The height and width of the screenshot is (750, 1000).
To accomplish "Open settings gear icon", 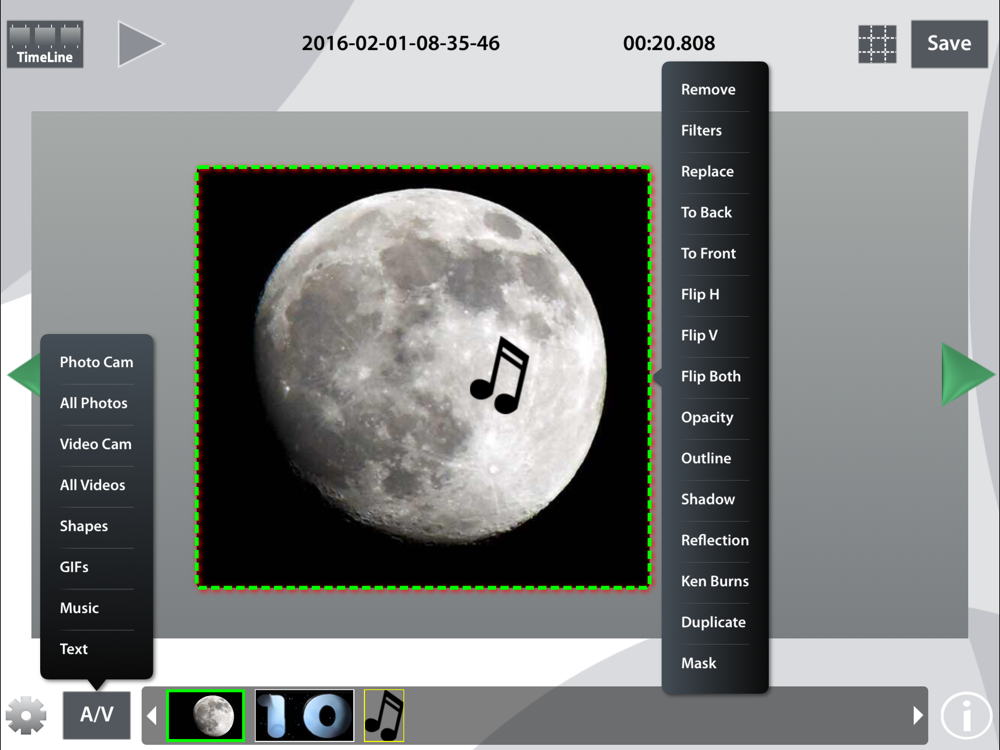I will point(26,716).
